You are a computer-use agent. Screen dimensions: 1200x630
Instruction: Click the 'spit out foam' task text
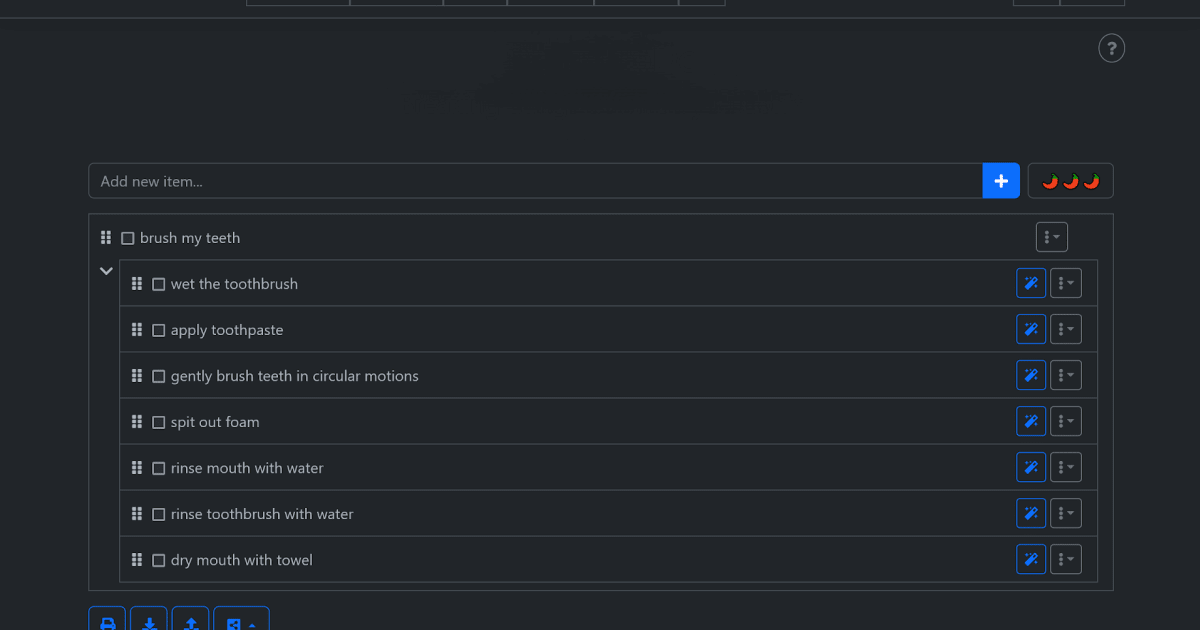tap(215, 422)
